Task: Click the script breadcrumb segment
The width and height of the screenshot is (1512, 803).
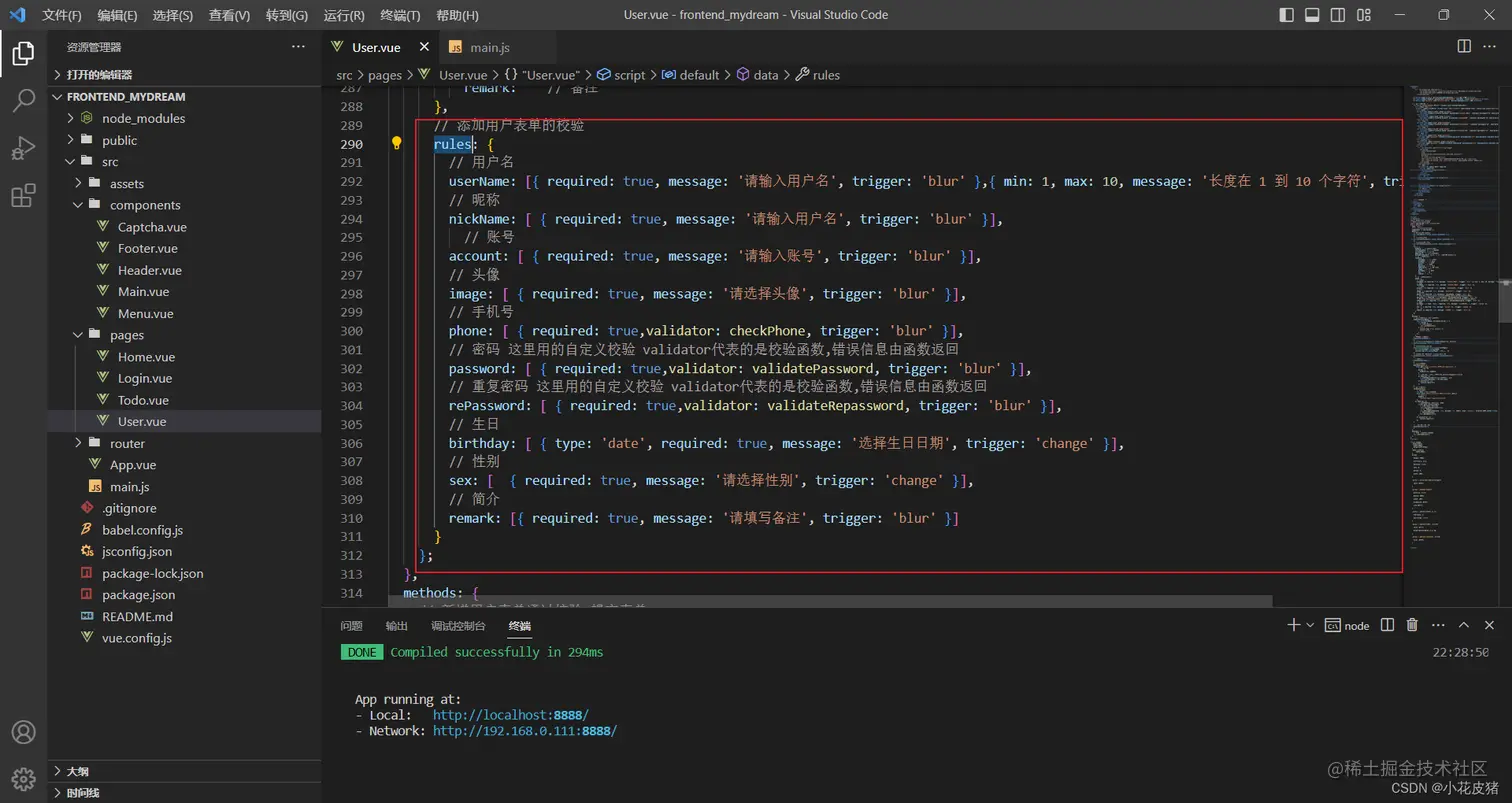Action: click(629, 75)
